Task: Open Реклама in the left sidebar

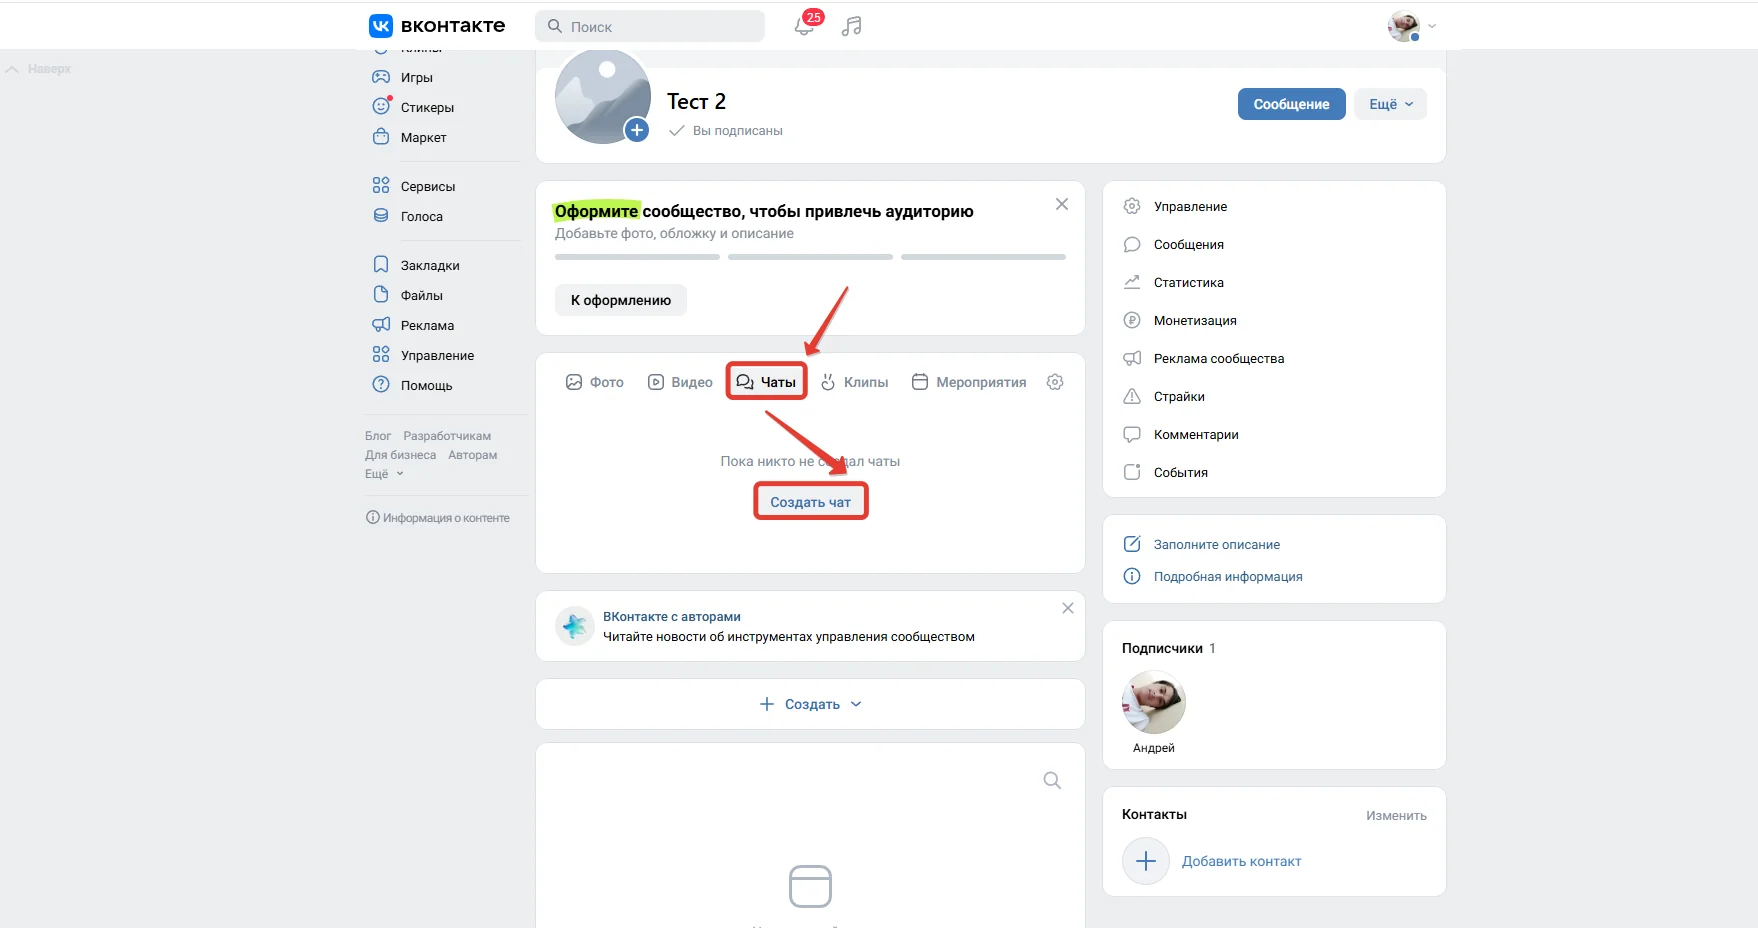Action: pyautogui.click(x=427, y=325)
